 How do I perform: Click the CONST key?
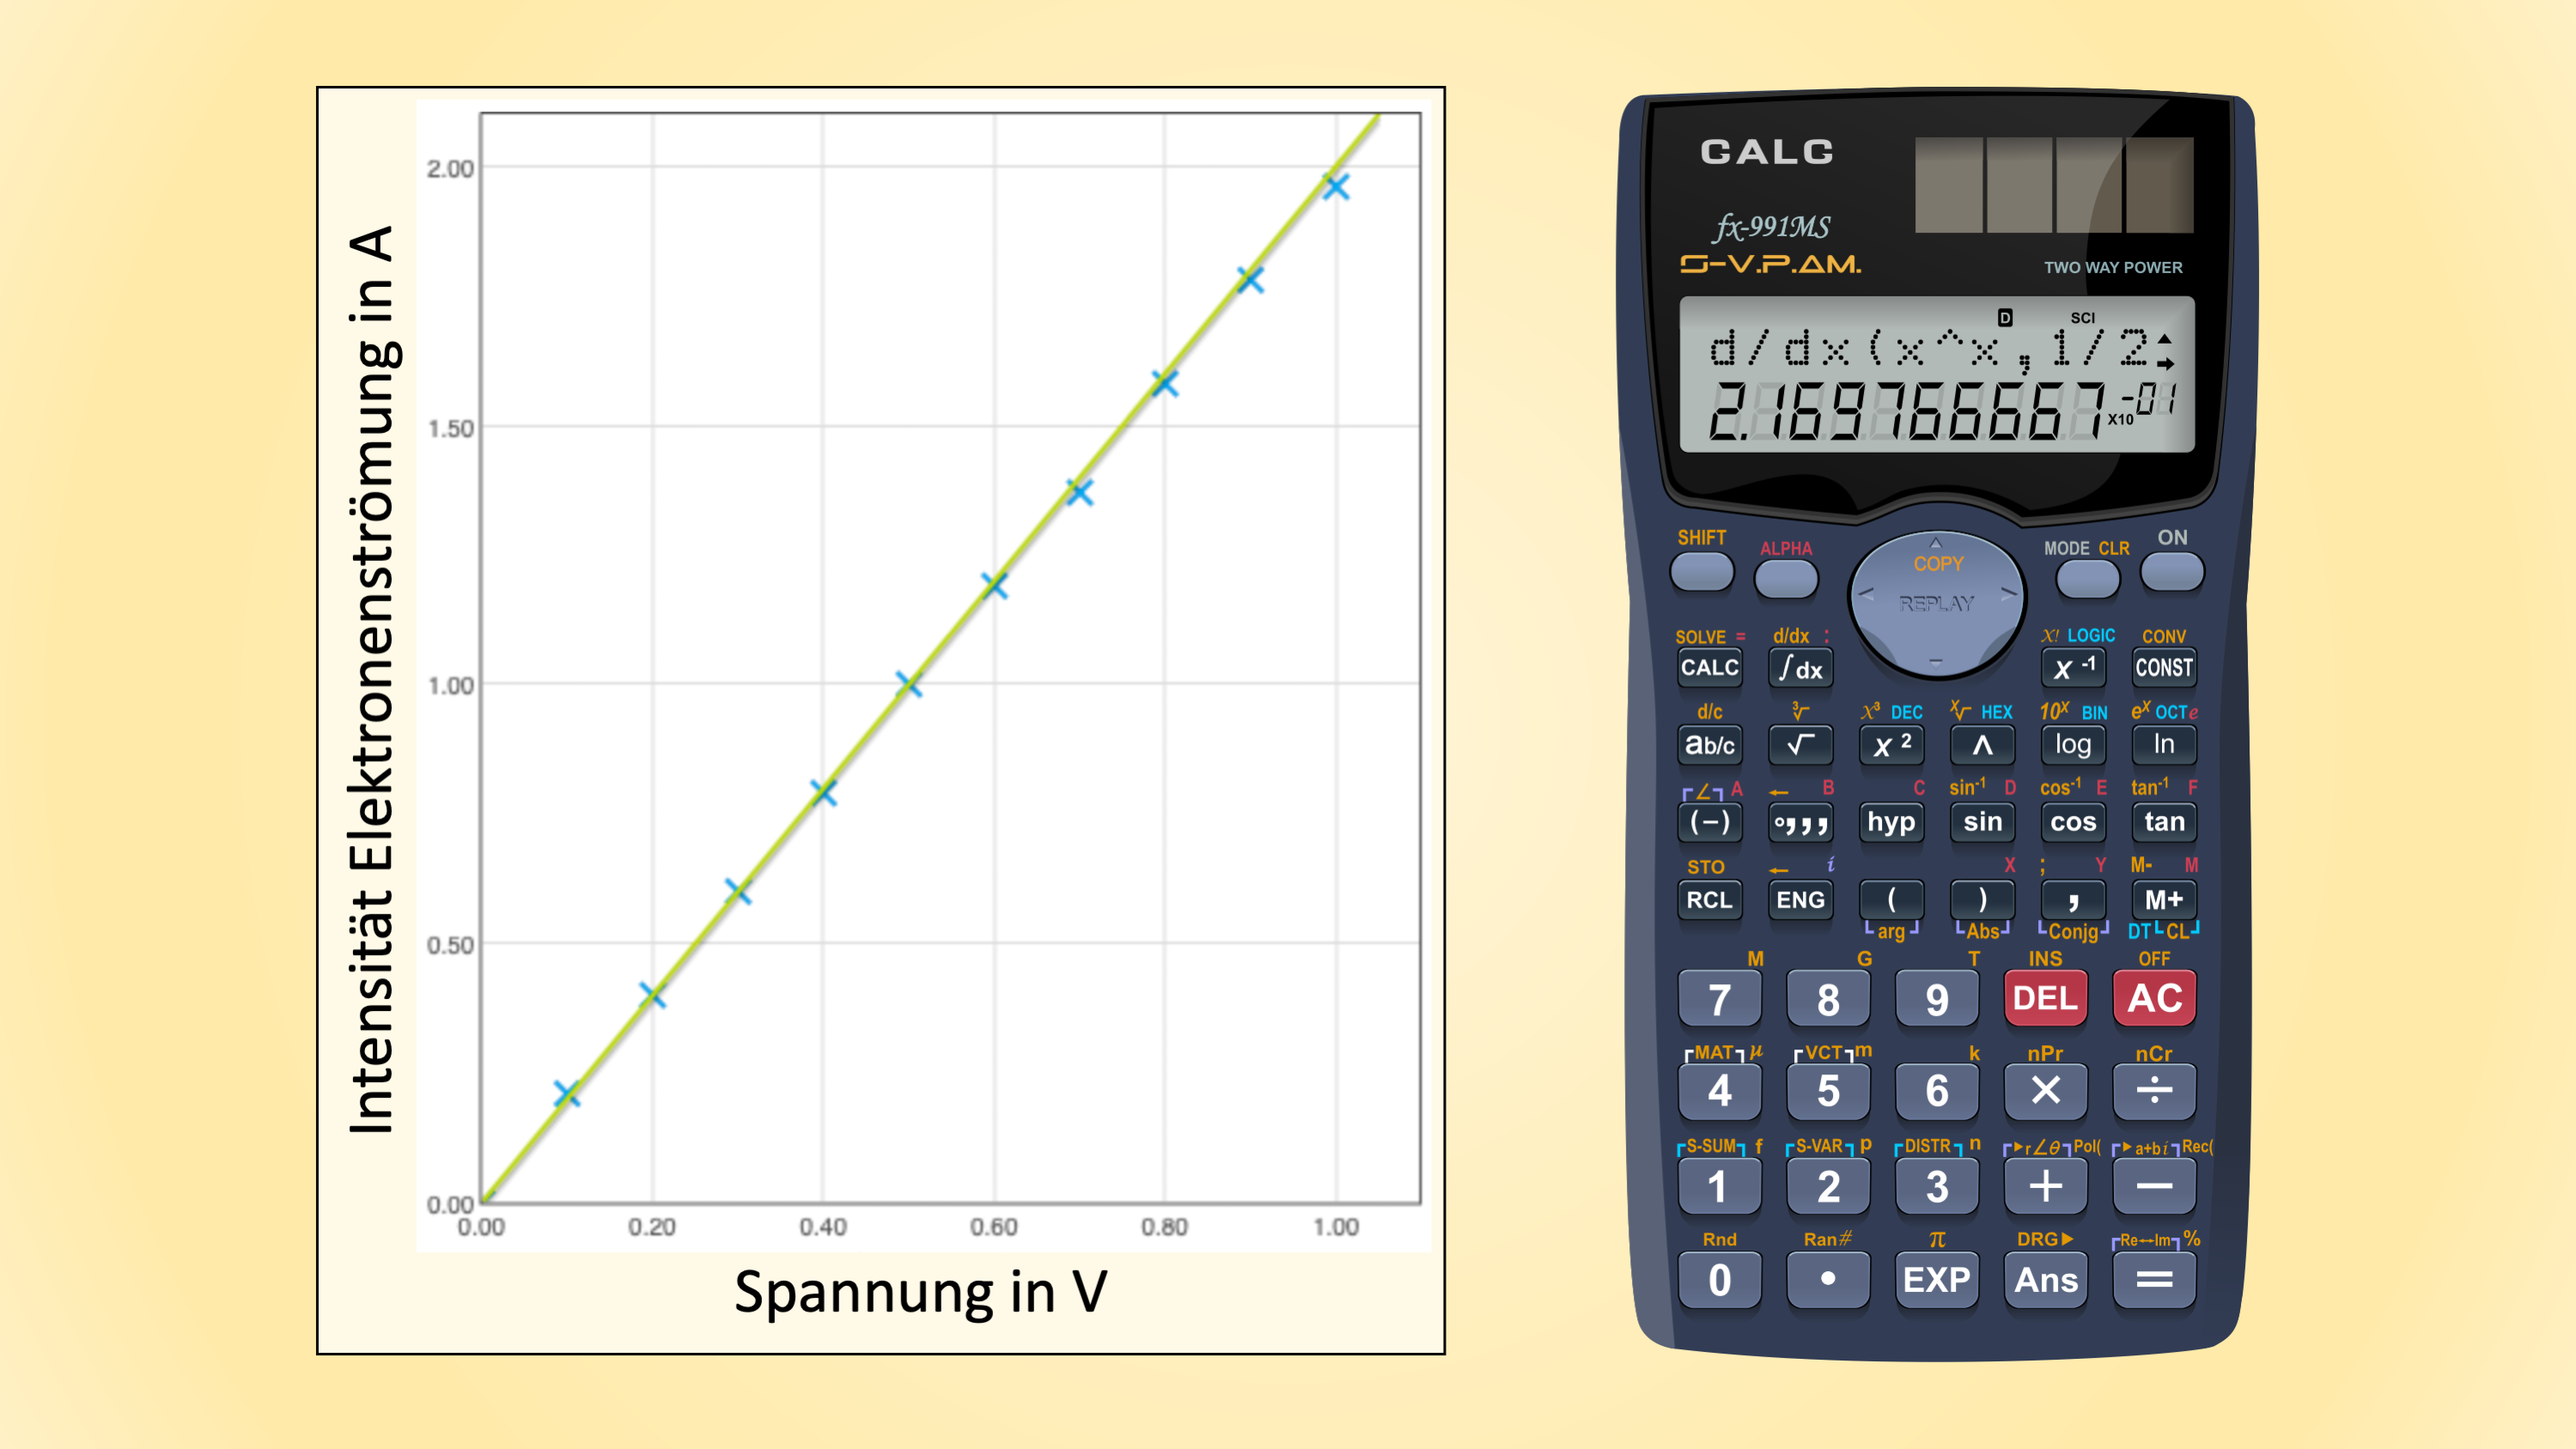coord(2164,667)
